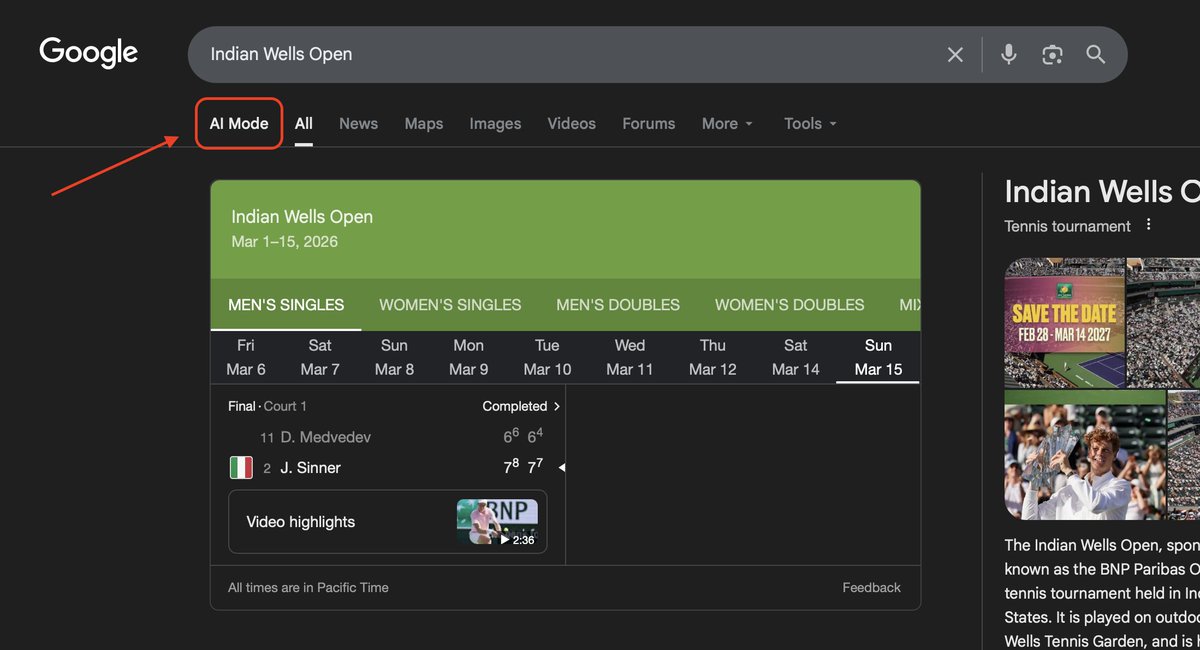Expand the Completed match details chevron
1200x650 pixels.
(x=557, y=406)
